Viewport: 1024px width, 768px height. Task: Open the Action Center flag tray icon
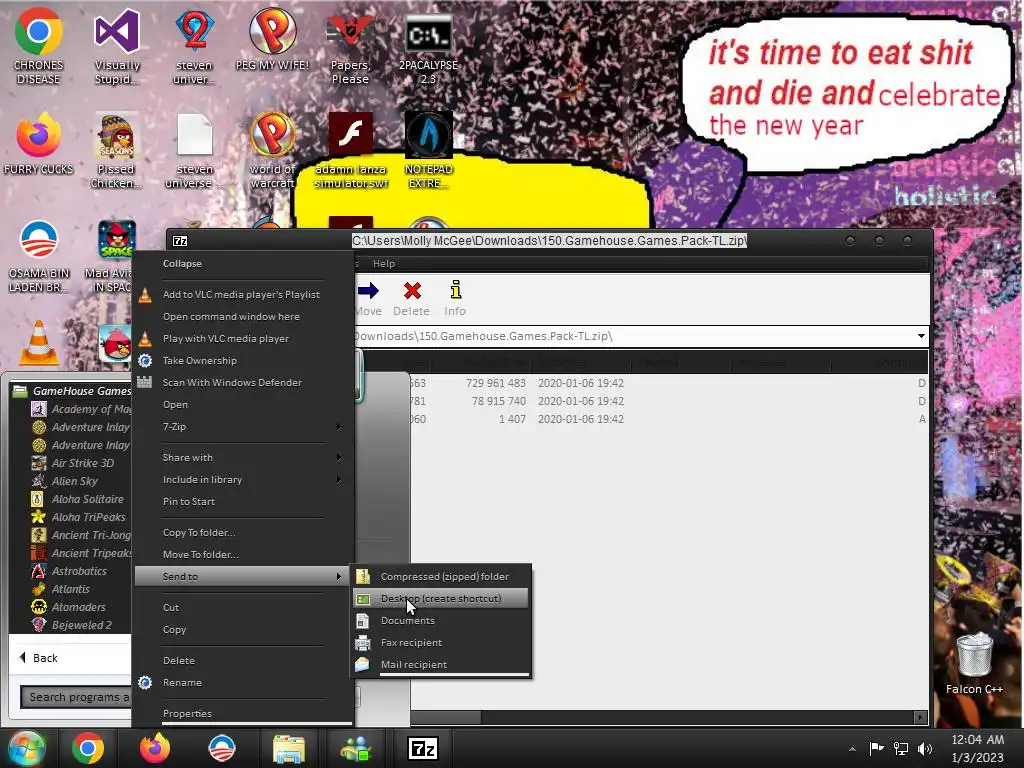pyautogui.click(x=876, y=748)
